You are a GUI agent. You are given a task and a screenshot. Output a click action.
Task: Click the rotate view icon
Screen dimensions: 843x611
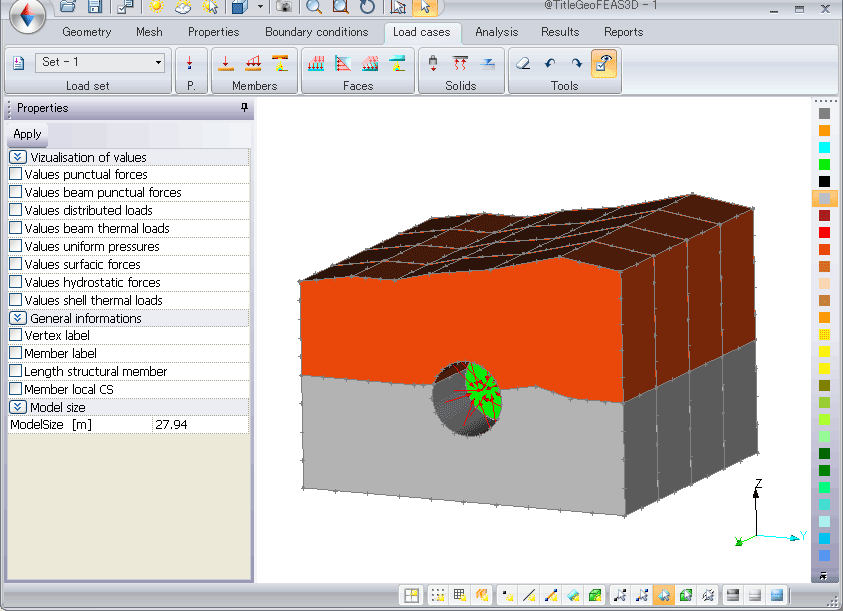(367, 7)
